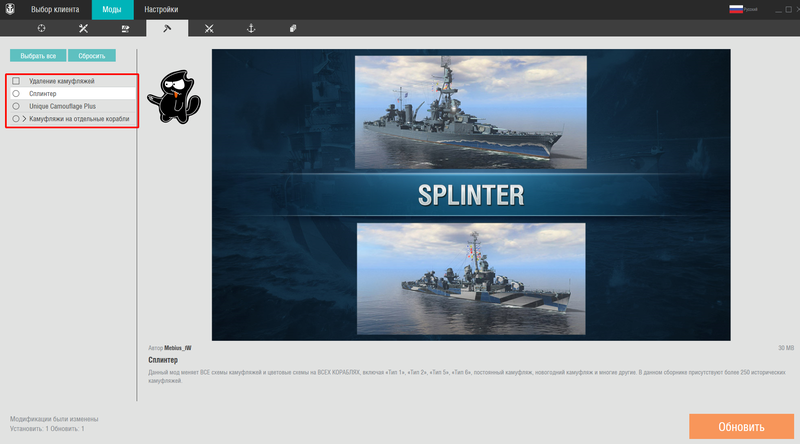Open the anchor mods category
The image size is (800, 444).
coord(251,28)
